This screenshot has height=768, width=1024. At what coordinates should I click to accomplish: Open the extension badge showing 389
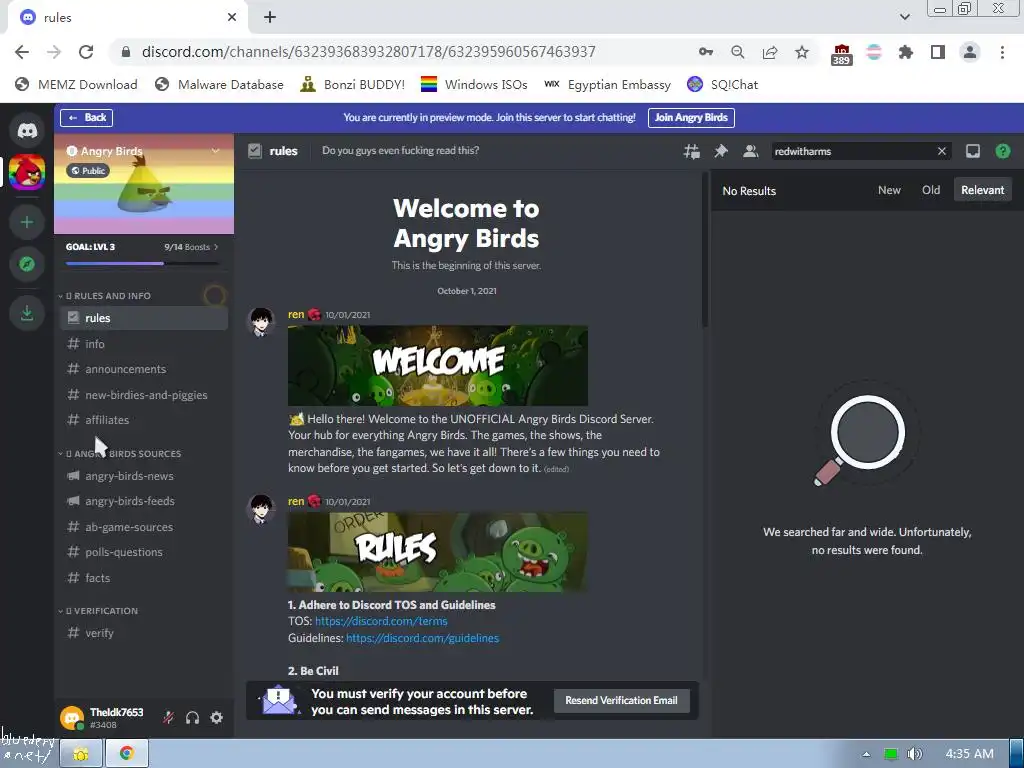point(841,54)
